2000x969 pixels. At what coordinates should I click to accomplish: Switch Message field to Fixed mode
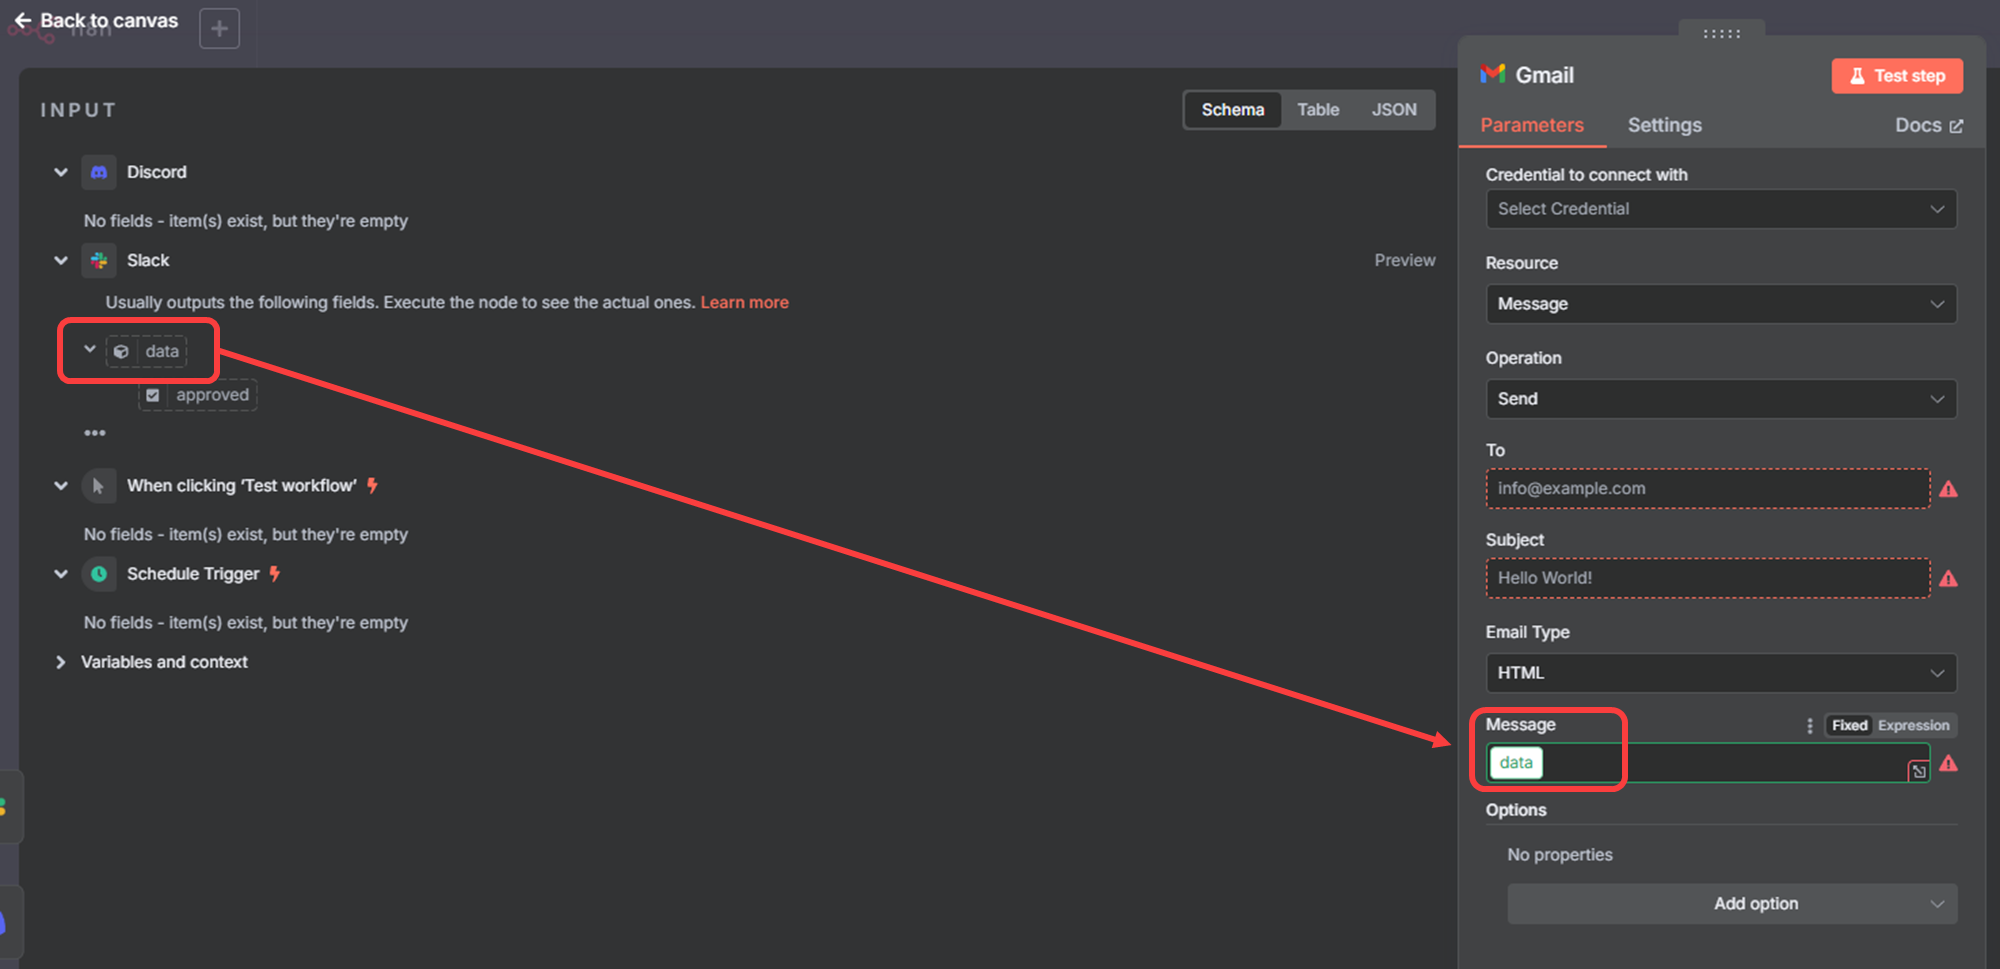point(1849,725)
